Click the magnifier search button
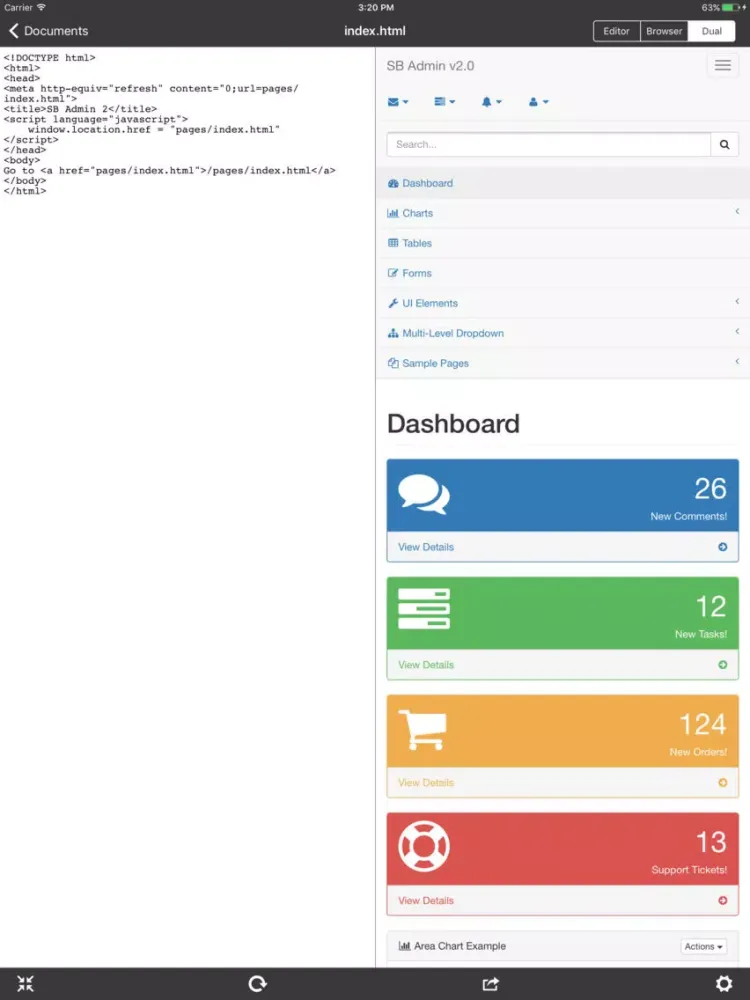 [x=724, y=145]
